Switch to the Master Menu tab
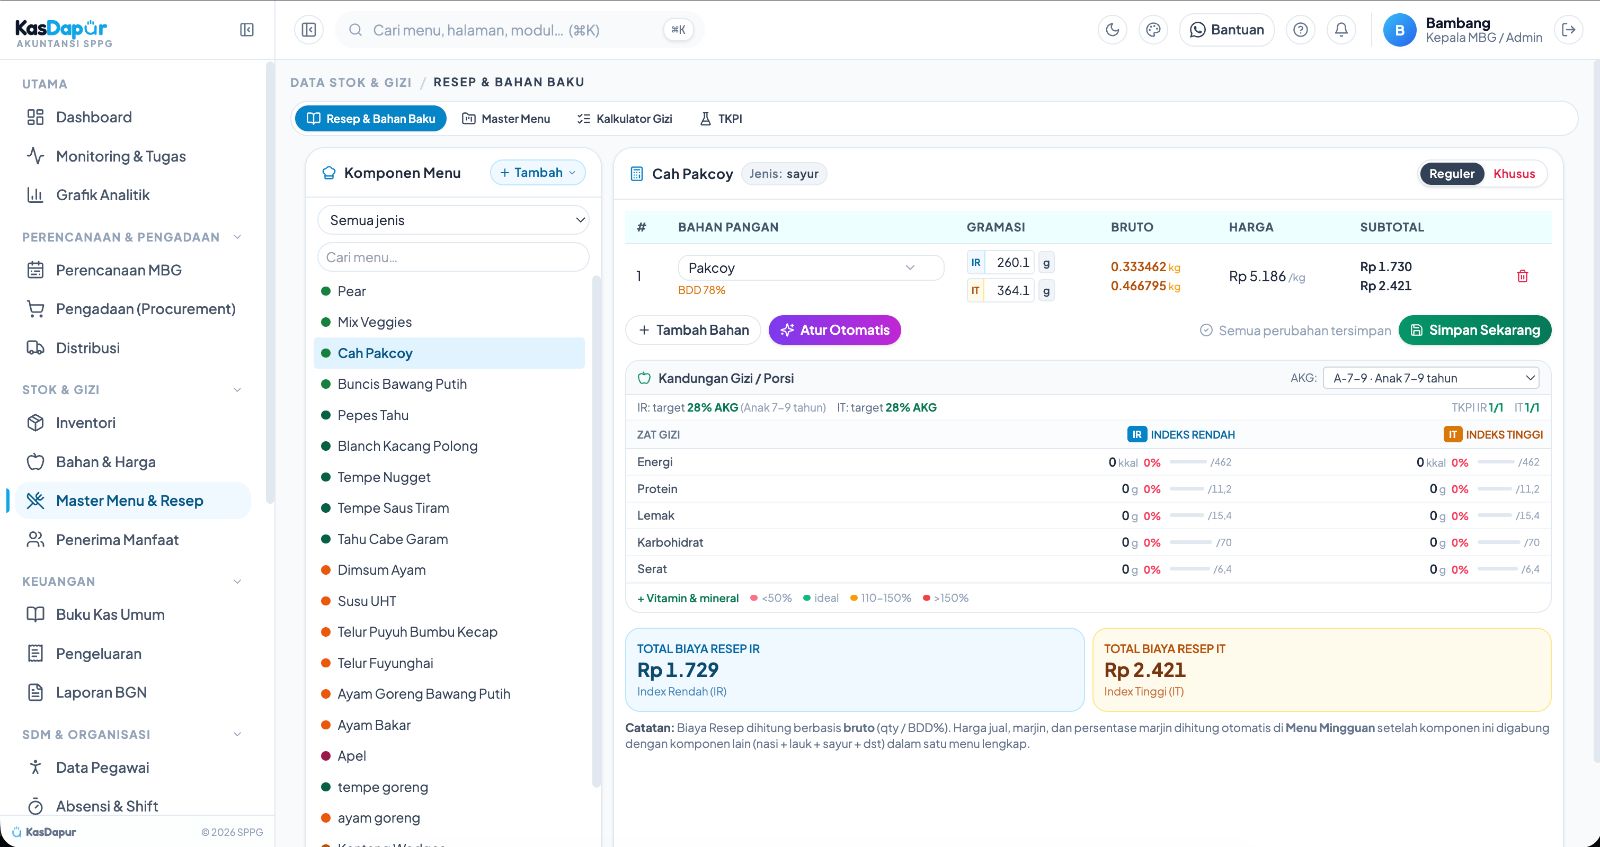The width and height of the screenshot is (1600, 847). click(506, 119)
